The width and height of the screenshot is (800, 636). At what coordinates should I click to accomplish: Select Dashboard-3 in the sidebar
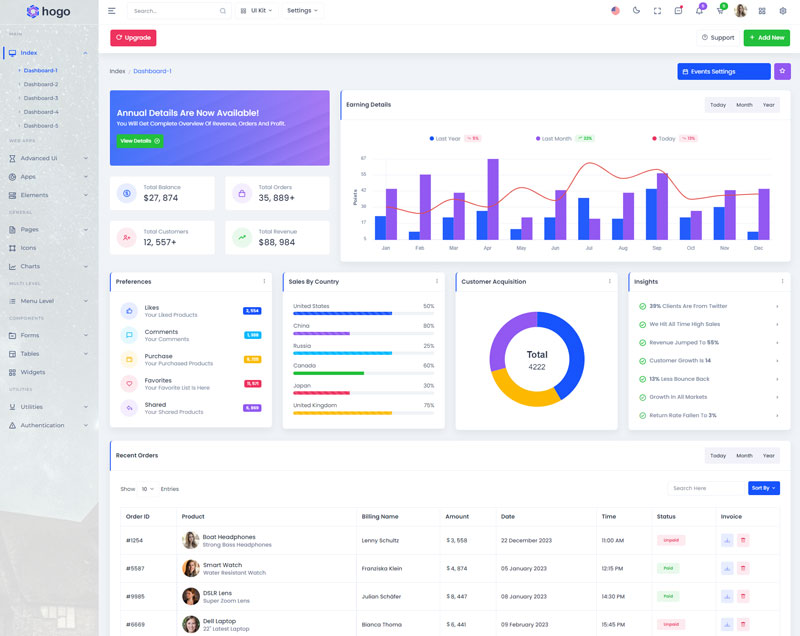point(41,98)
